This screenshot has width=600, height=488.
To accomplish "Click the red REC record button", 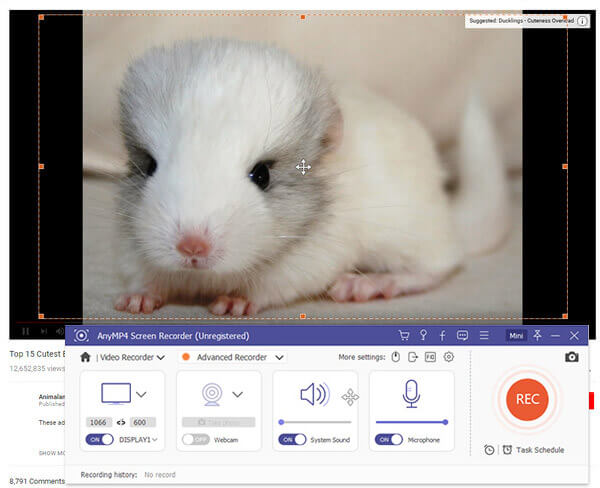I will tap(527, 398).
